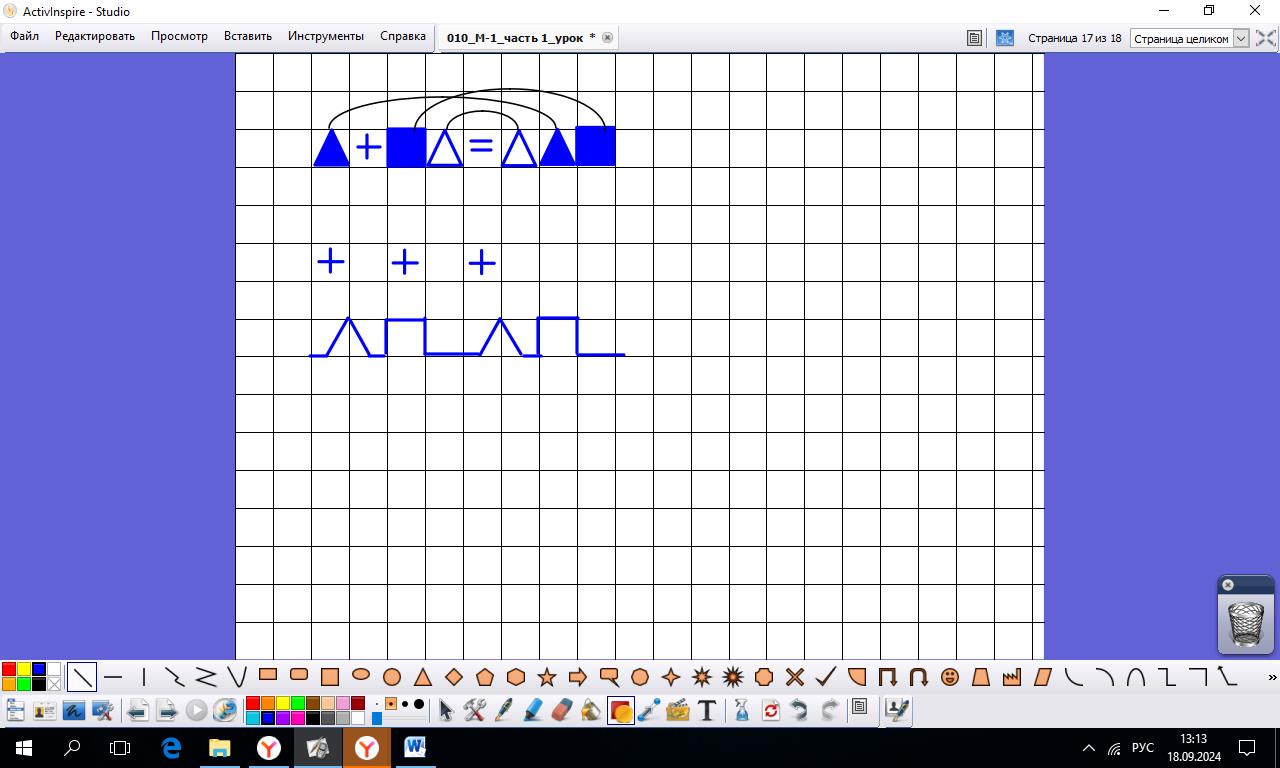Open the Word app in the taskbar
The width and height of the screenshot is (1280, 768).
tap(415, 747)
